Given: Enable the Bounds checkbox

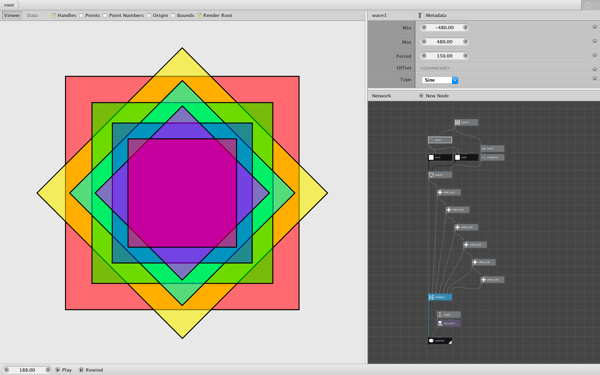Looking at the screenshot, I should (173, 15).
